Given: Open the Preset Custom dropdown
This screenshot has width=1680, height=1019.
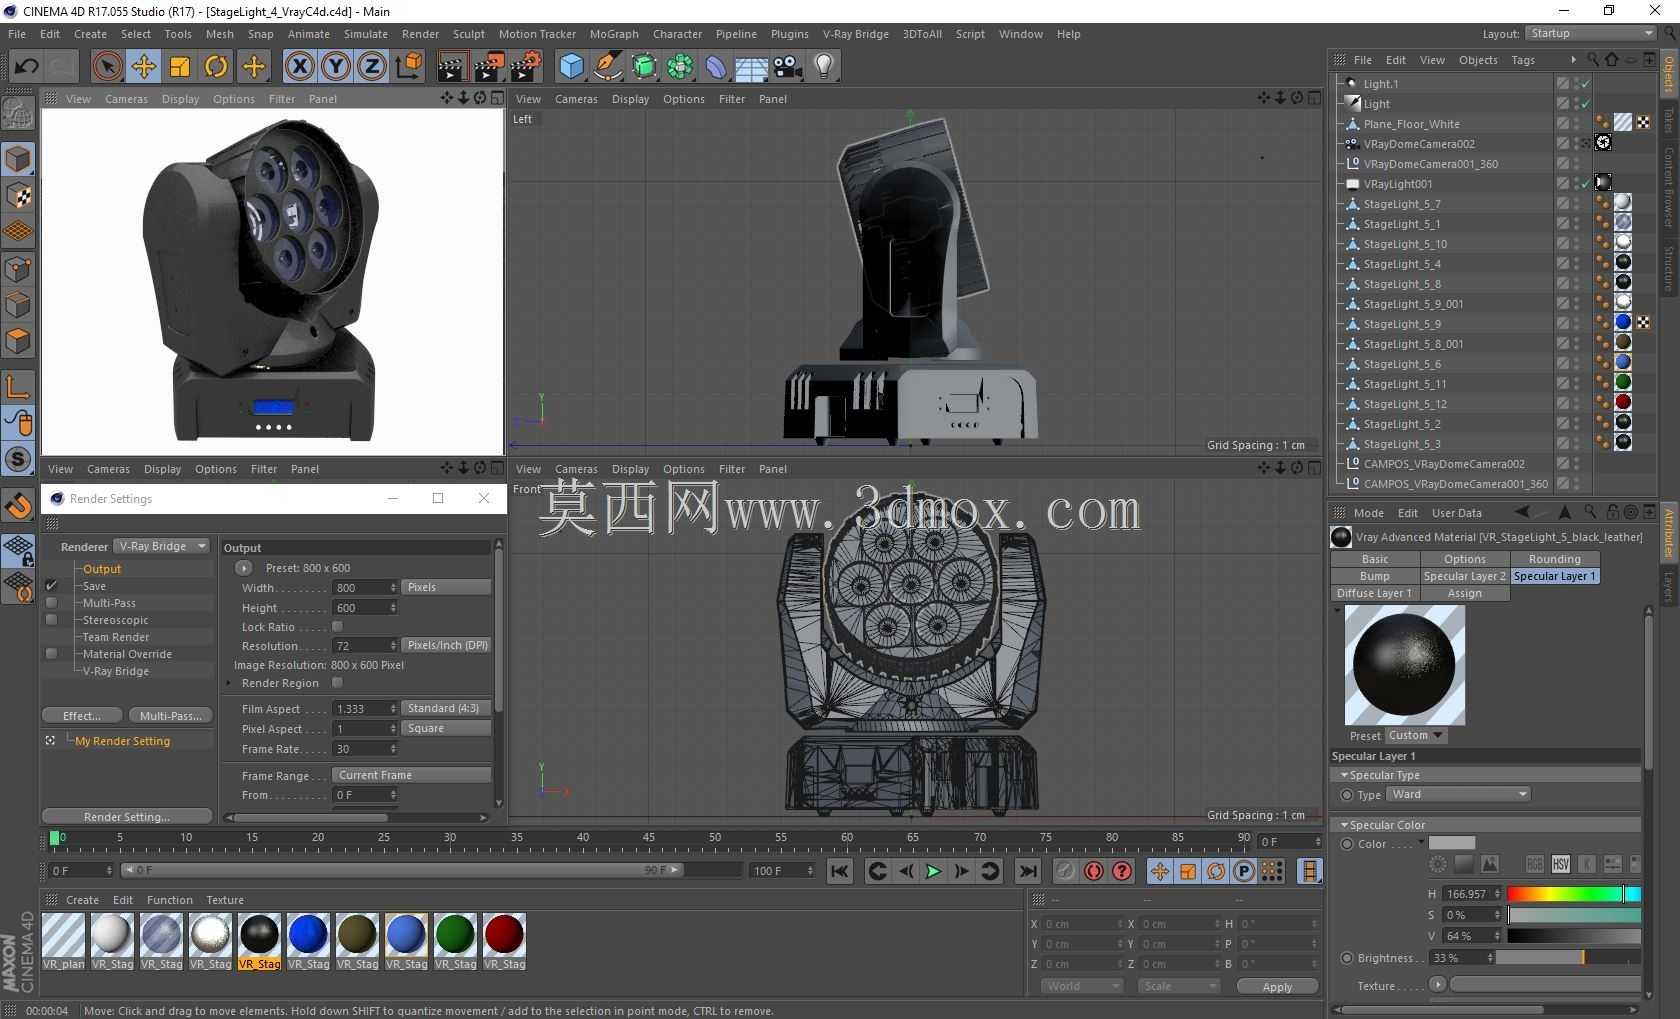Looking at the screenshot, I should 1416,736.
